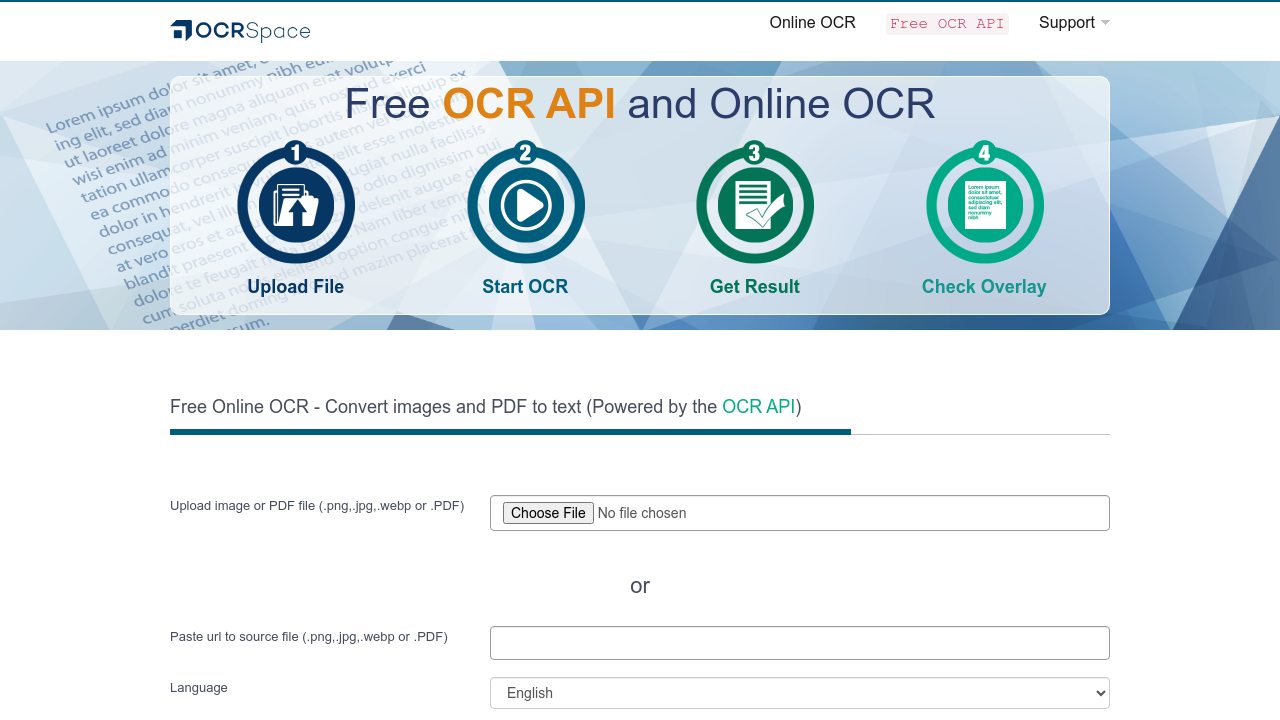Screen dimensions: 1280x720
Task: Click the Choose File button
Action: click(548, 513)
